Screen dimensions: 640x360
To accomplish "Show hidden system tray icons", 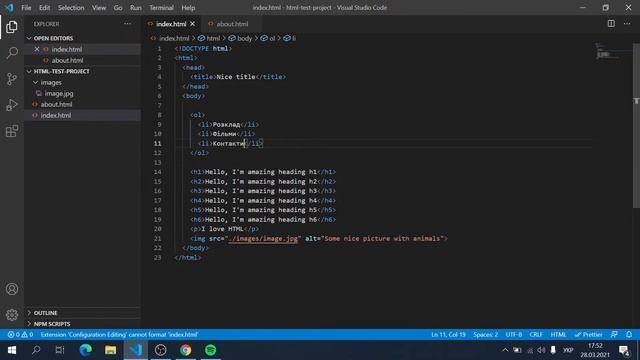I will pos(505,350).
